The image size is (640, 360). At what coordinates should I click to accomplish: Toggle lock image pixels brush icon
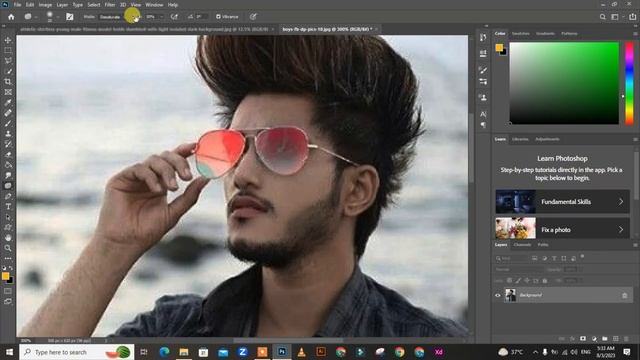pos(518,281)
